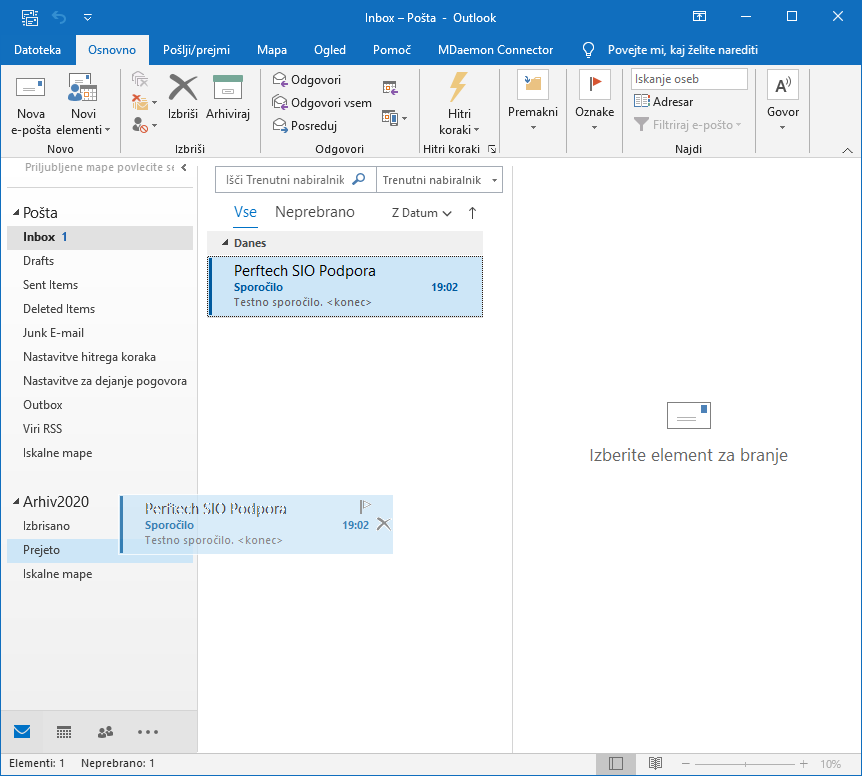Open the Hitri koraki lightning menu
862x776 pixels.
[x=459, y=105]
